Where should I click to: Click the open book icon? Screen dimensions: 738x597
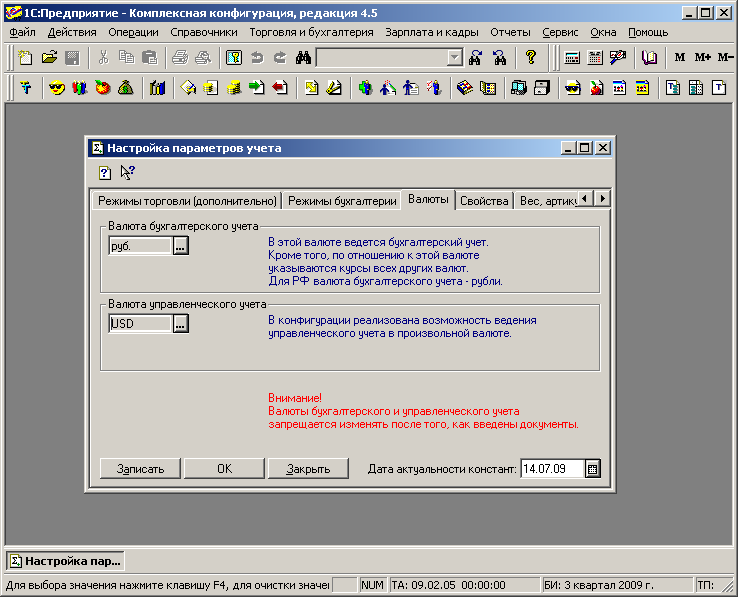649,57
